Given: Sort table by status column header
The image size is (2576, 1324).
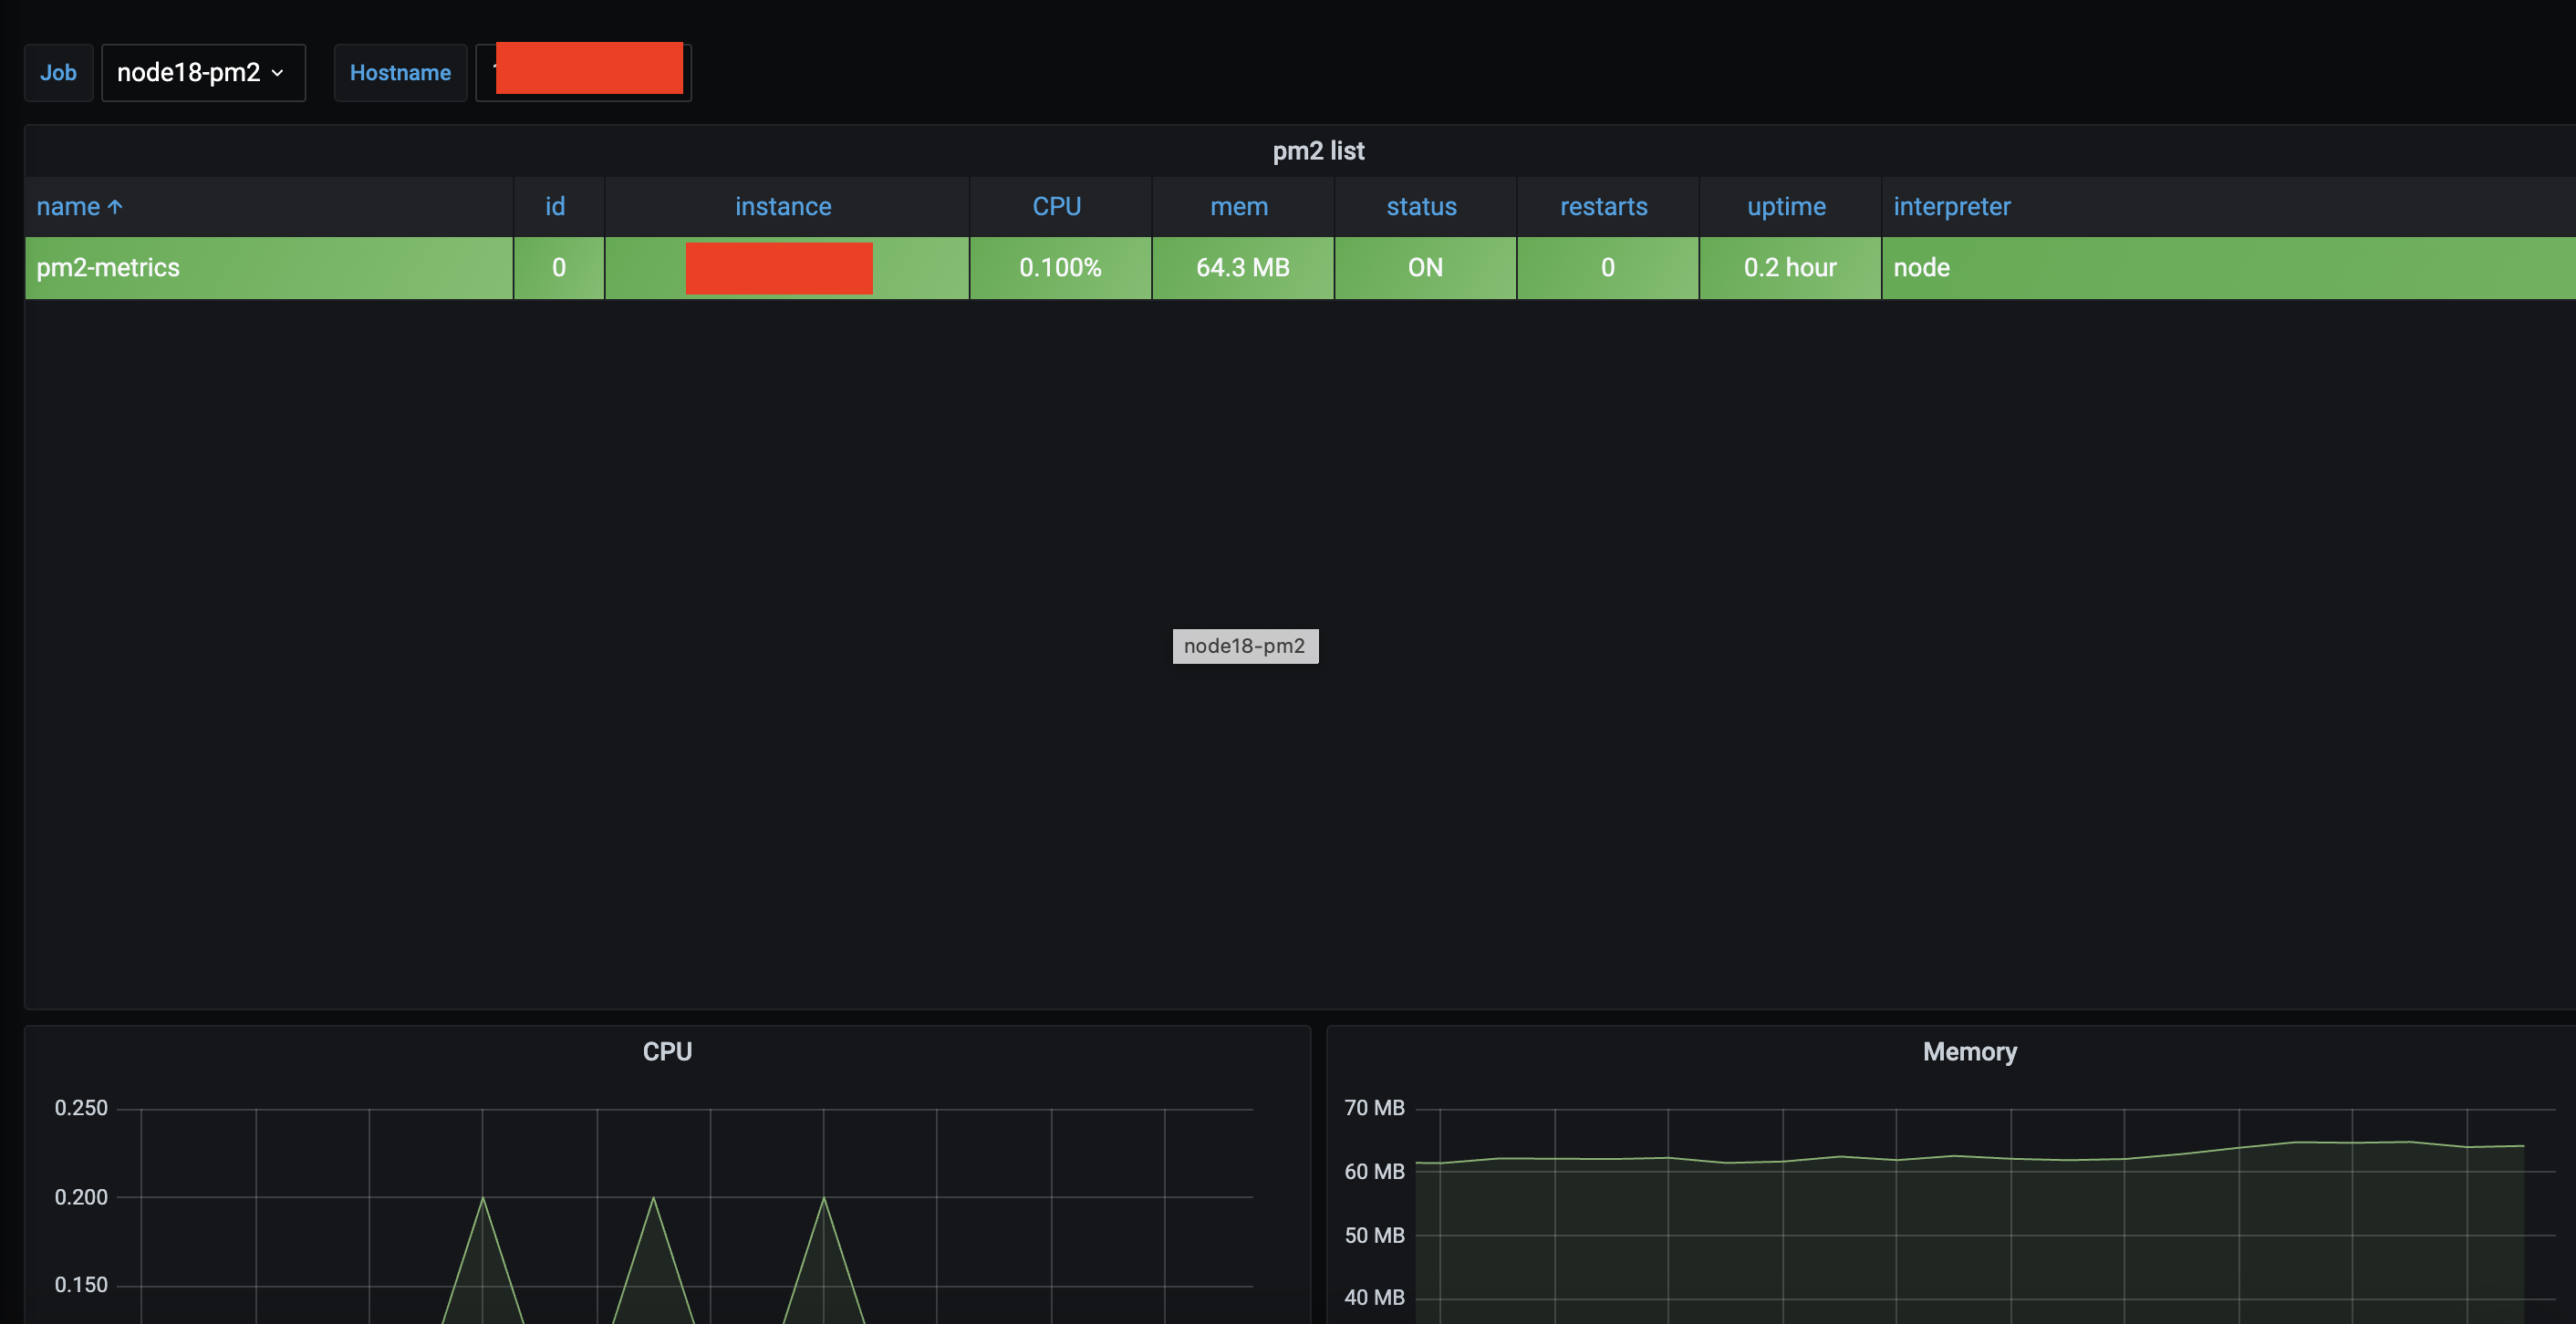Looking at the screenshot, I should point(1421,207).
